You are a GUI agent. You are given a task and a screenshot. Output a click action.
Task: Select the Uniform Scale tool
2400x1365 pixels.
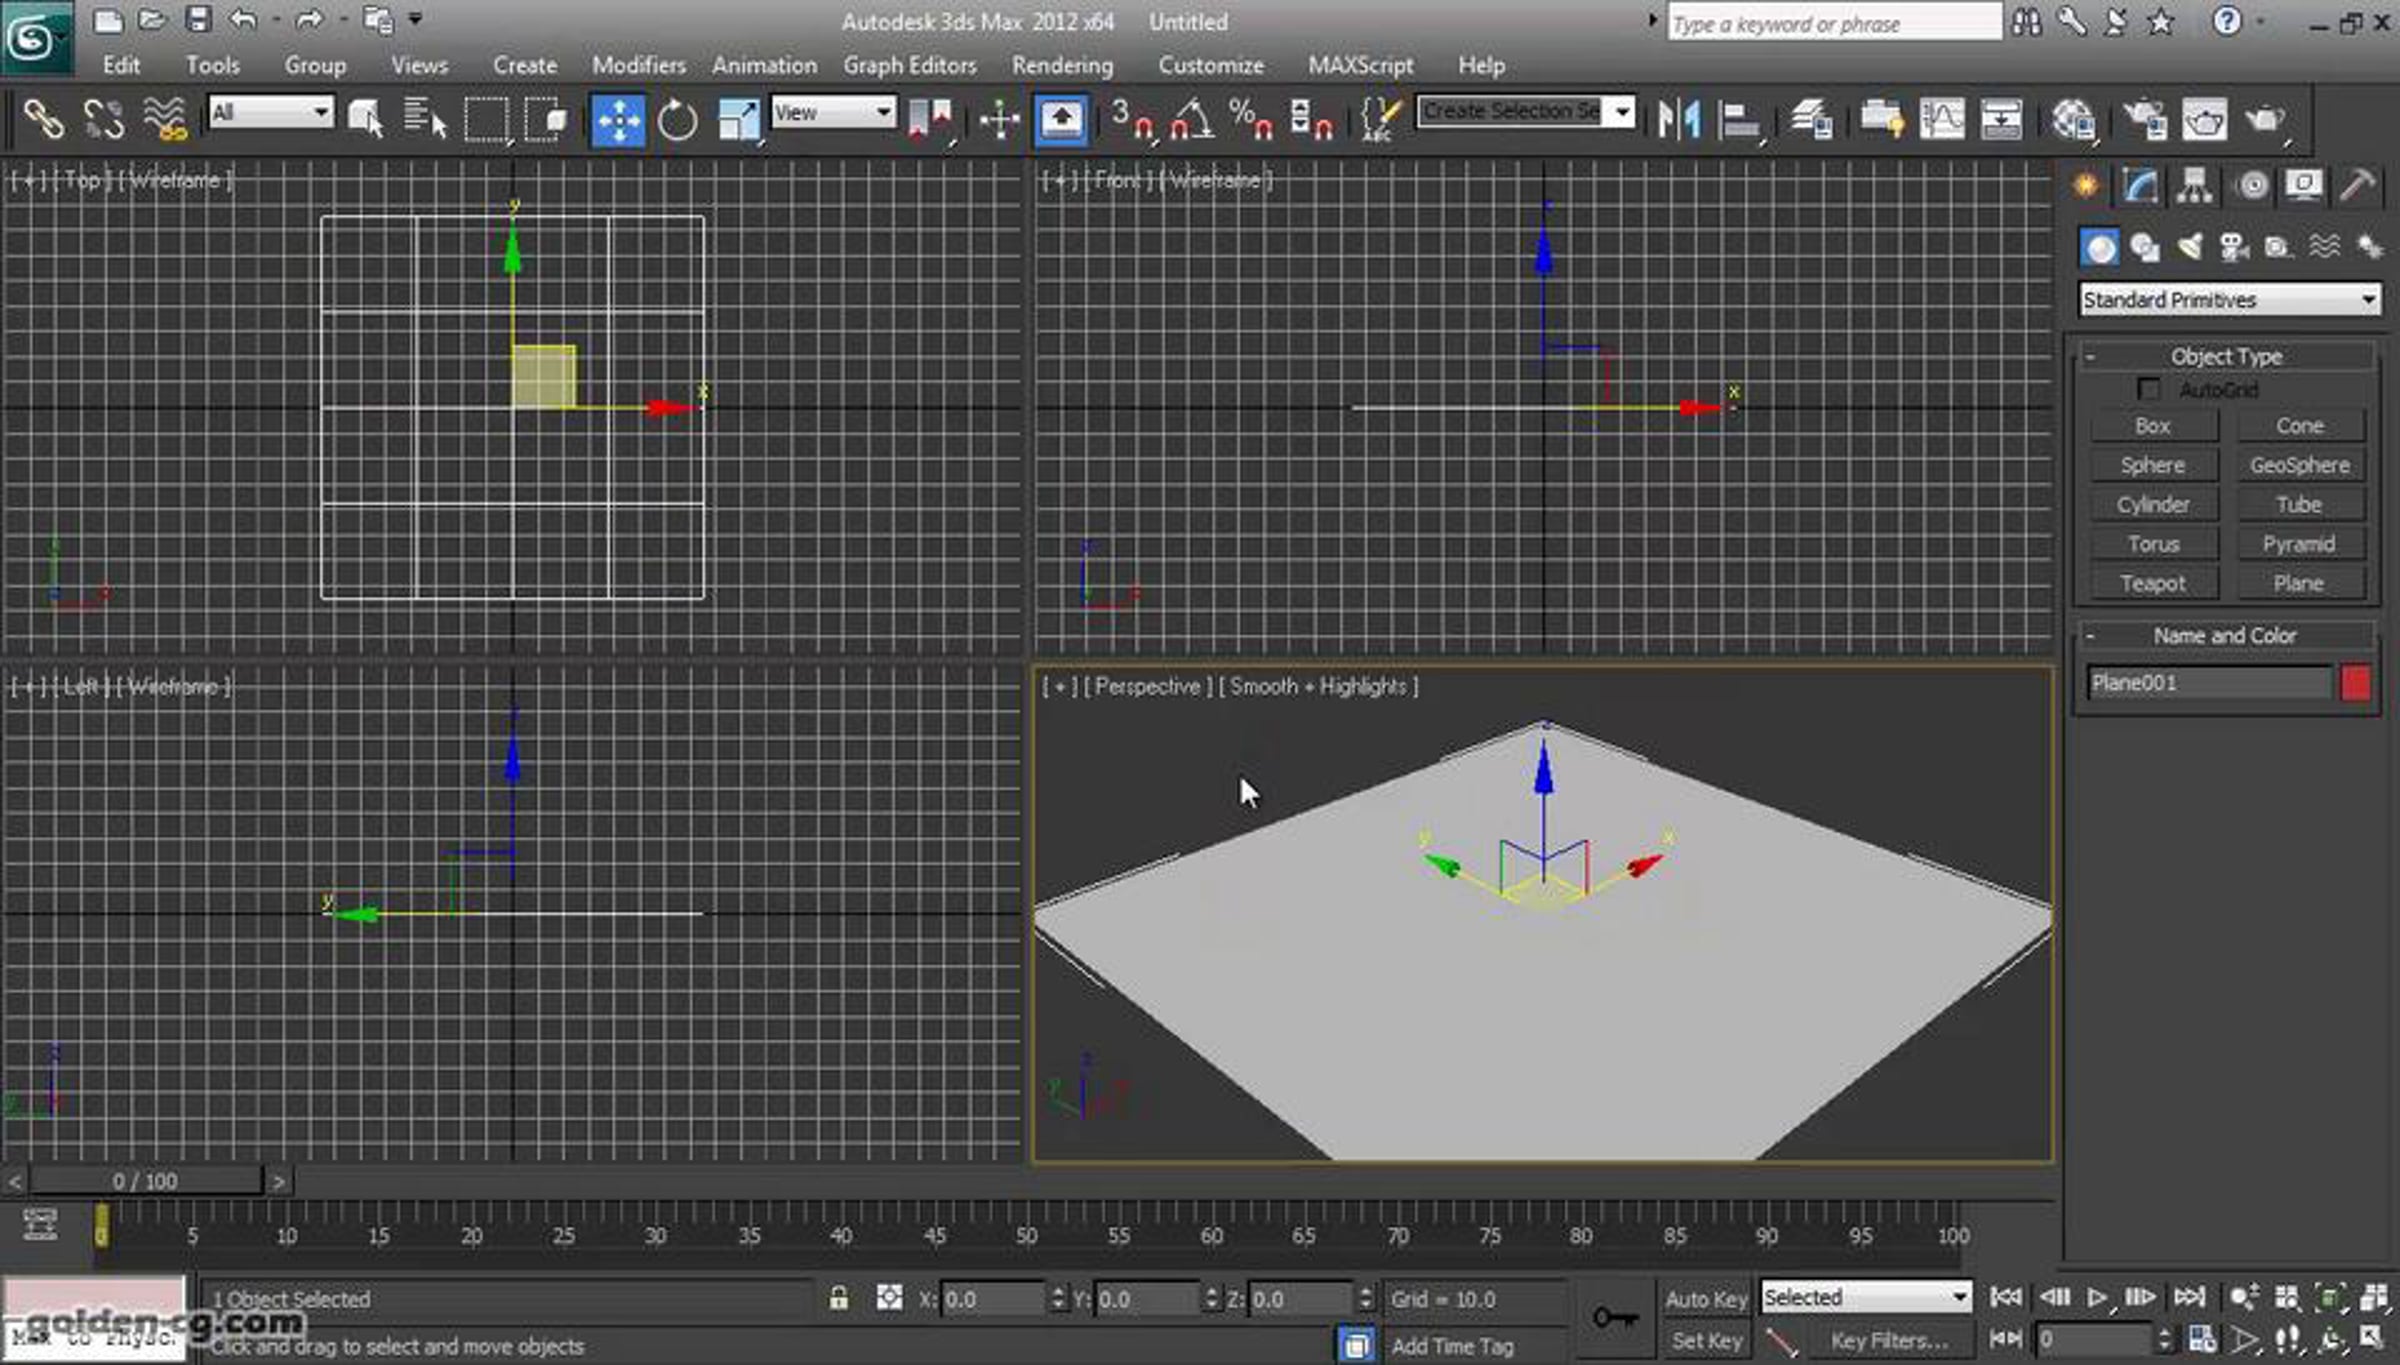point(739,120)
